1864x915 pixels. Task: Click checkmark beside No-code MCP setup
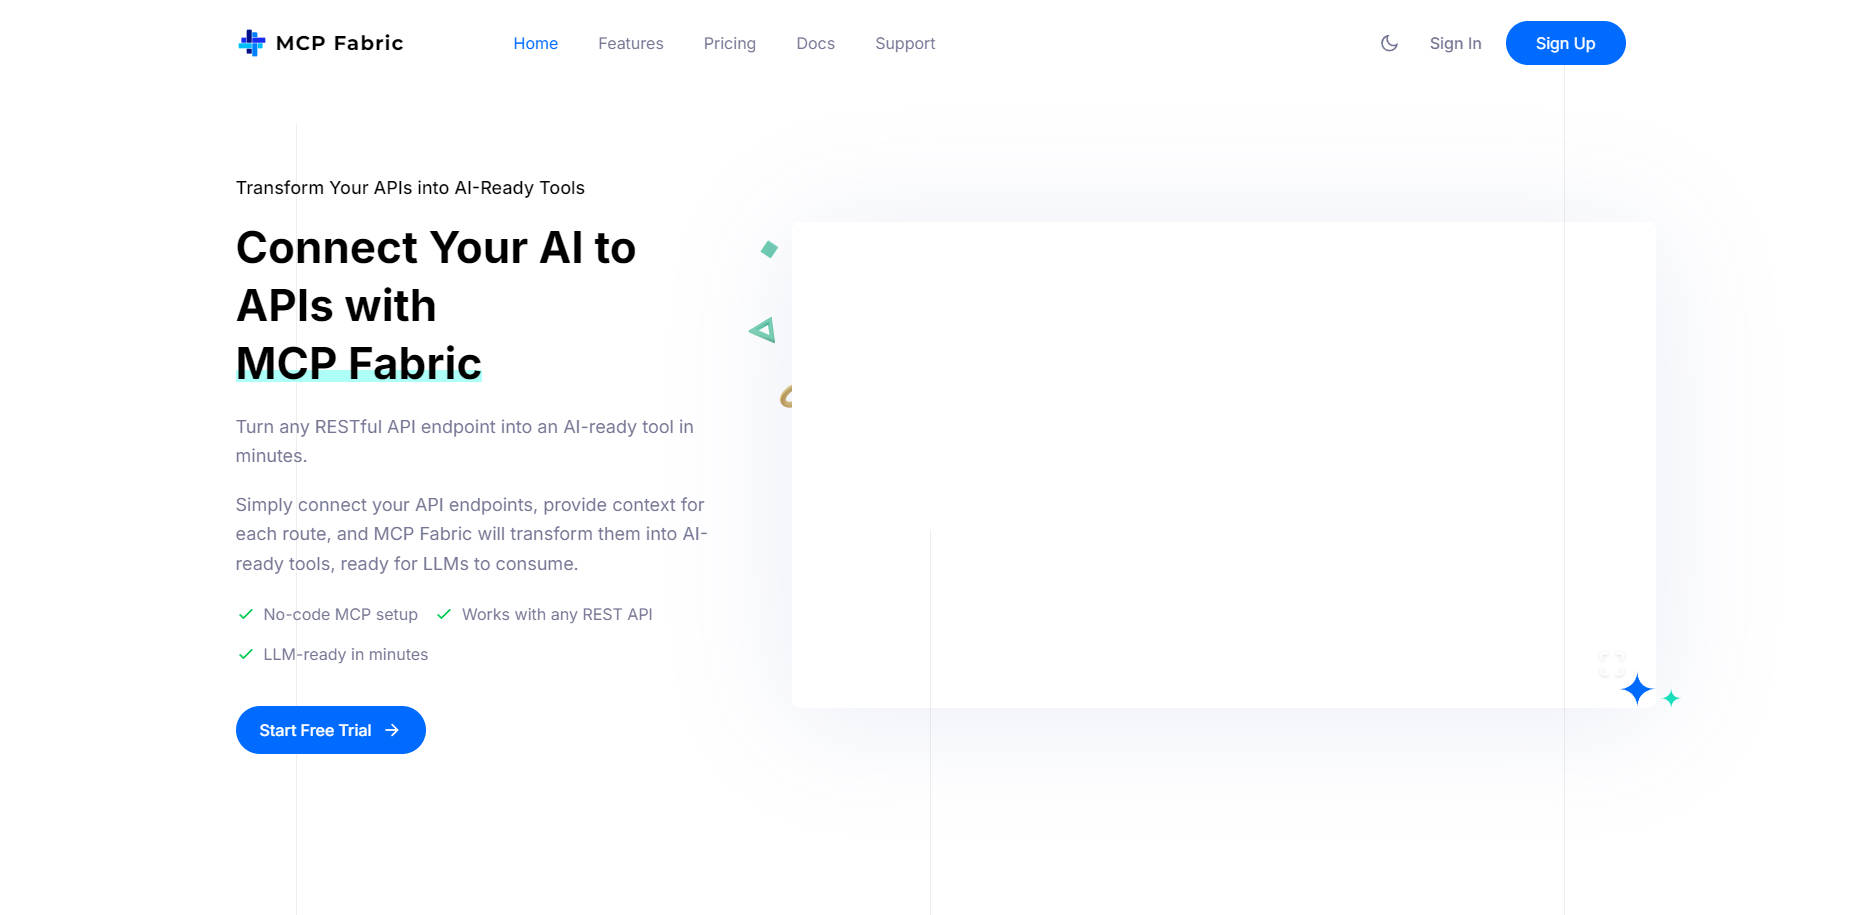coord(246,614)
